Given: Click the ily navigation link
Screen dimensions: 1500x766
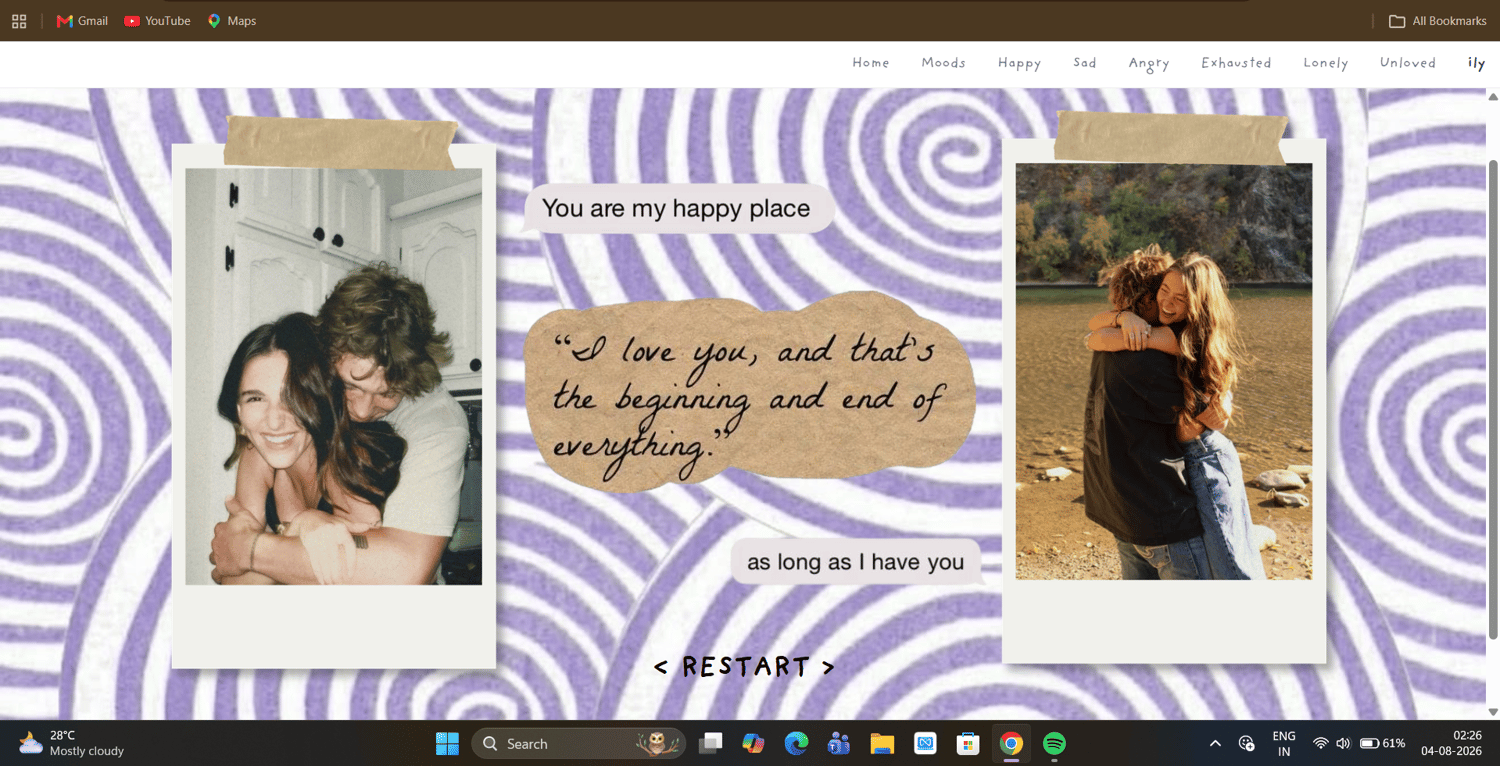Looking at the screenshot, I should tap(1476, 63).
